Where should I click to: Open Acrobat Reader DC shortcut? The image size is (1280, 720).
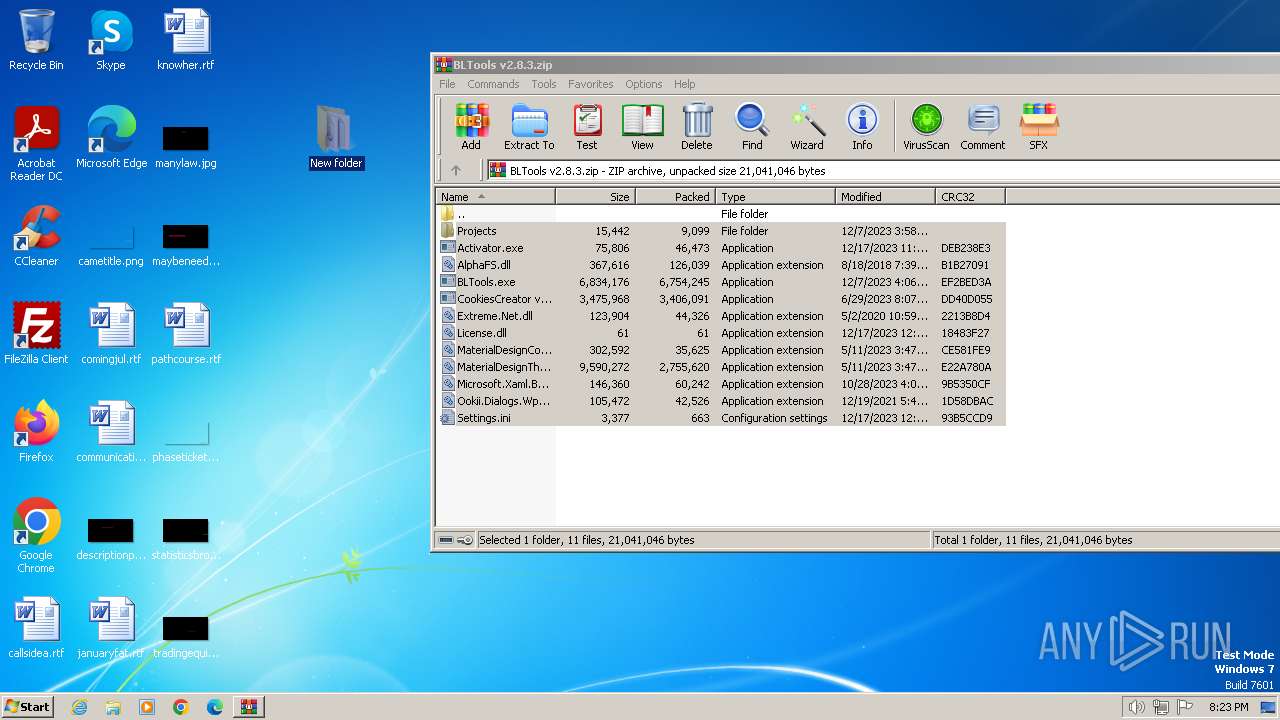coord(36,144)
